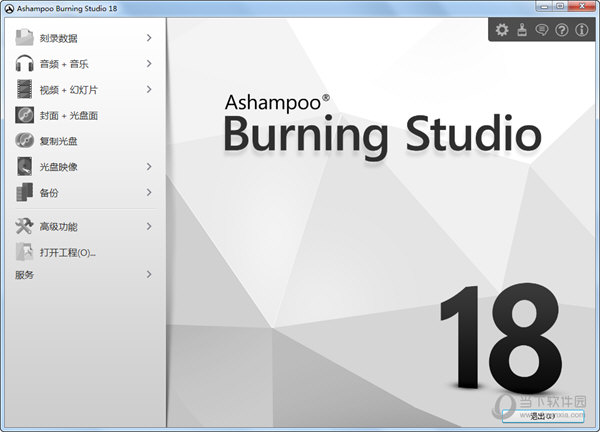Expand the arrow next to 刻录数据
Image resolution: width=600 pixels, height=432 pixels.
click(x=149, y=38)
